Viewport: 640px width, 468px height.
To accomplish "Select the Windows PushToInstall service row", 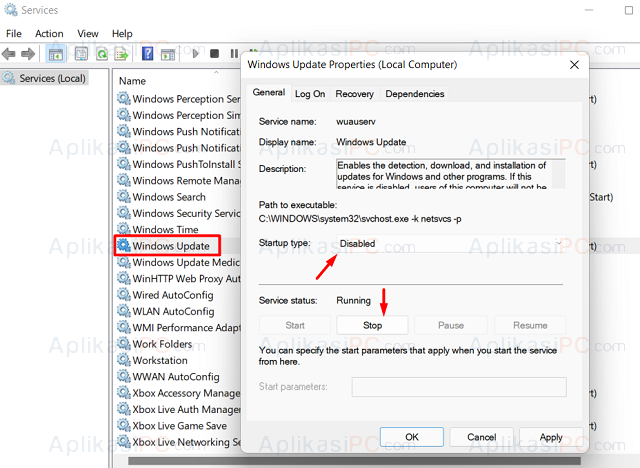I will [x=178, y=164].
